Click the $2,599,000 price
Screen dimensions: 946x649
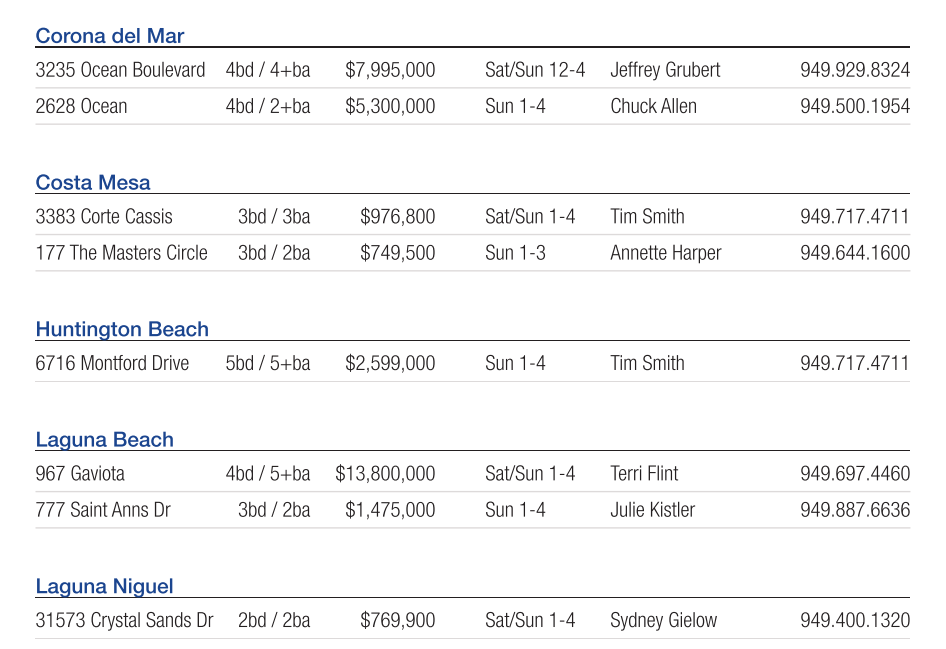(390, 363)
